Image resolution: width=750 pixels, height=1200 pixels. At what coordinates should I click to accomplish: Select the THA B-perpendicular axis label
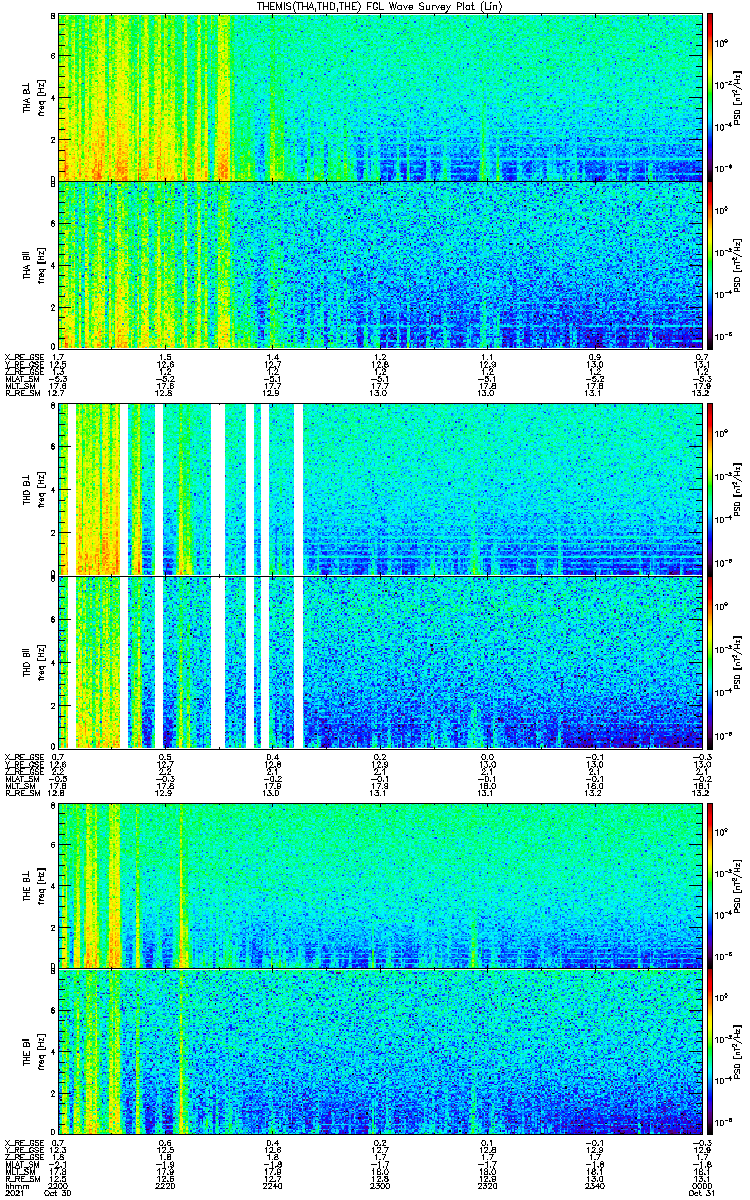(x=27, y=97)
